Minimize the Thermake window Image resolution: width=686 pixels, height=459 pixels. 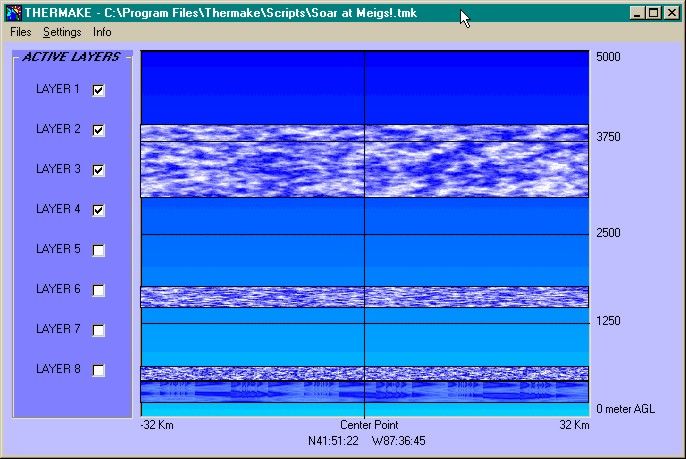coord(637,13)
